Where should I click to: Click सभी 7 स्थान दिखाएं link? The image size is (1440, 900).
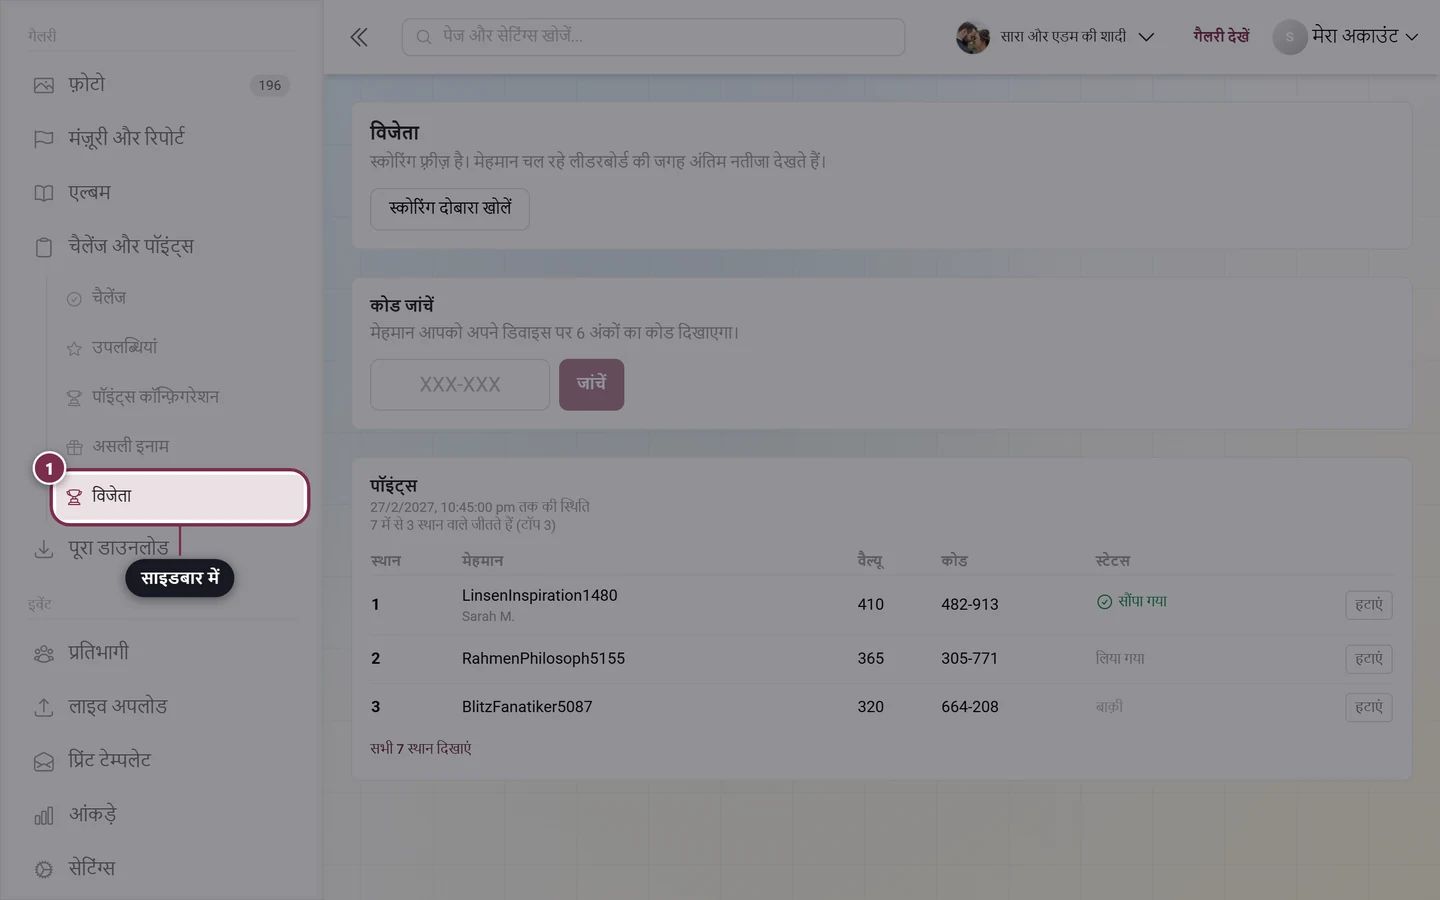[421, 749]
